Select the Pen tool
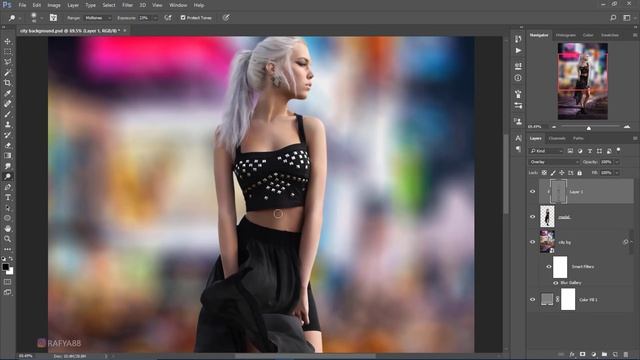Viewport: 640px width, 360px height. (7, 187)
